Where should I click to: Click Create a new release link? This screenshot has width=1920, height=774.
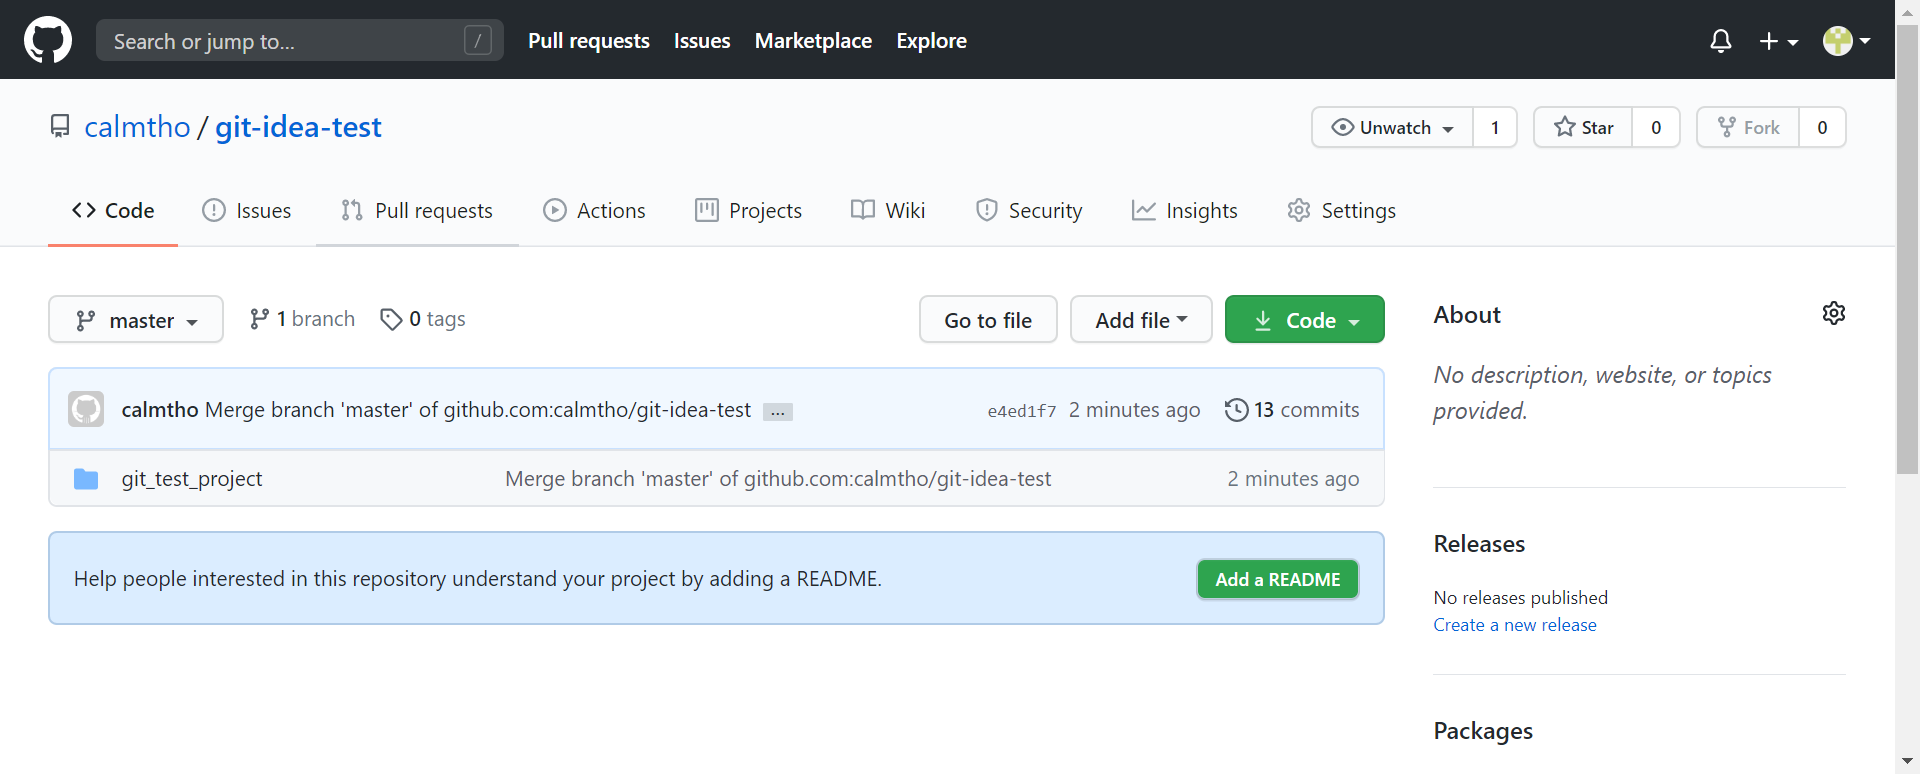1515,625
